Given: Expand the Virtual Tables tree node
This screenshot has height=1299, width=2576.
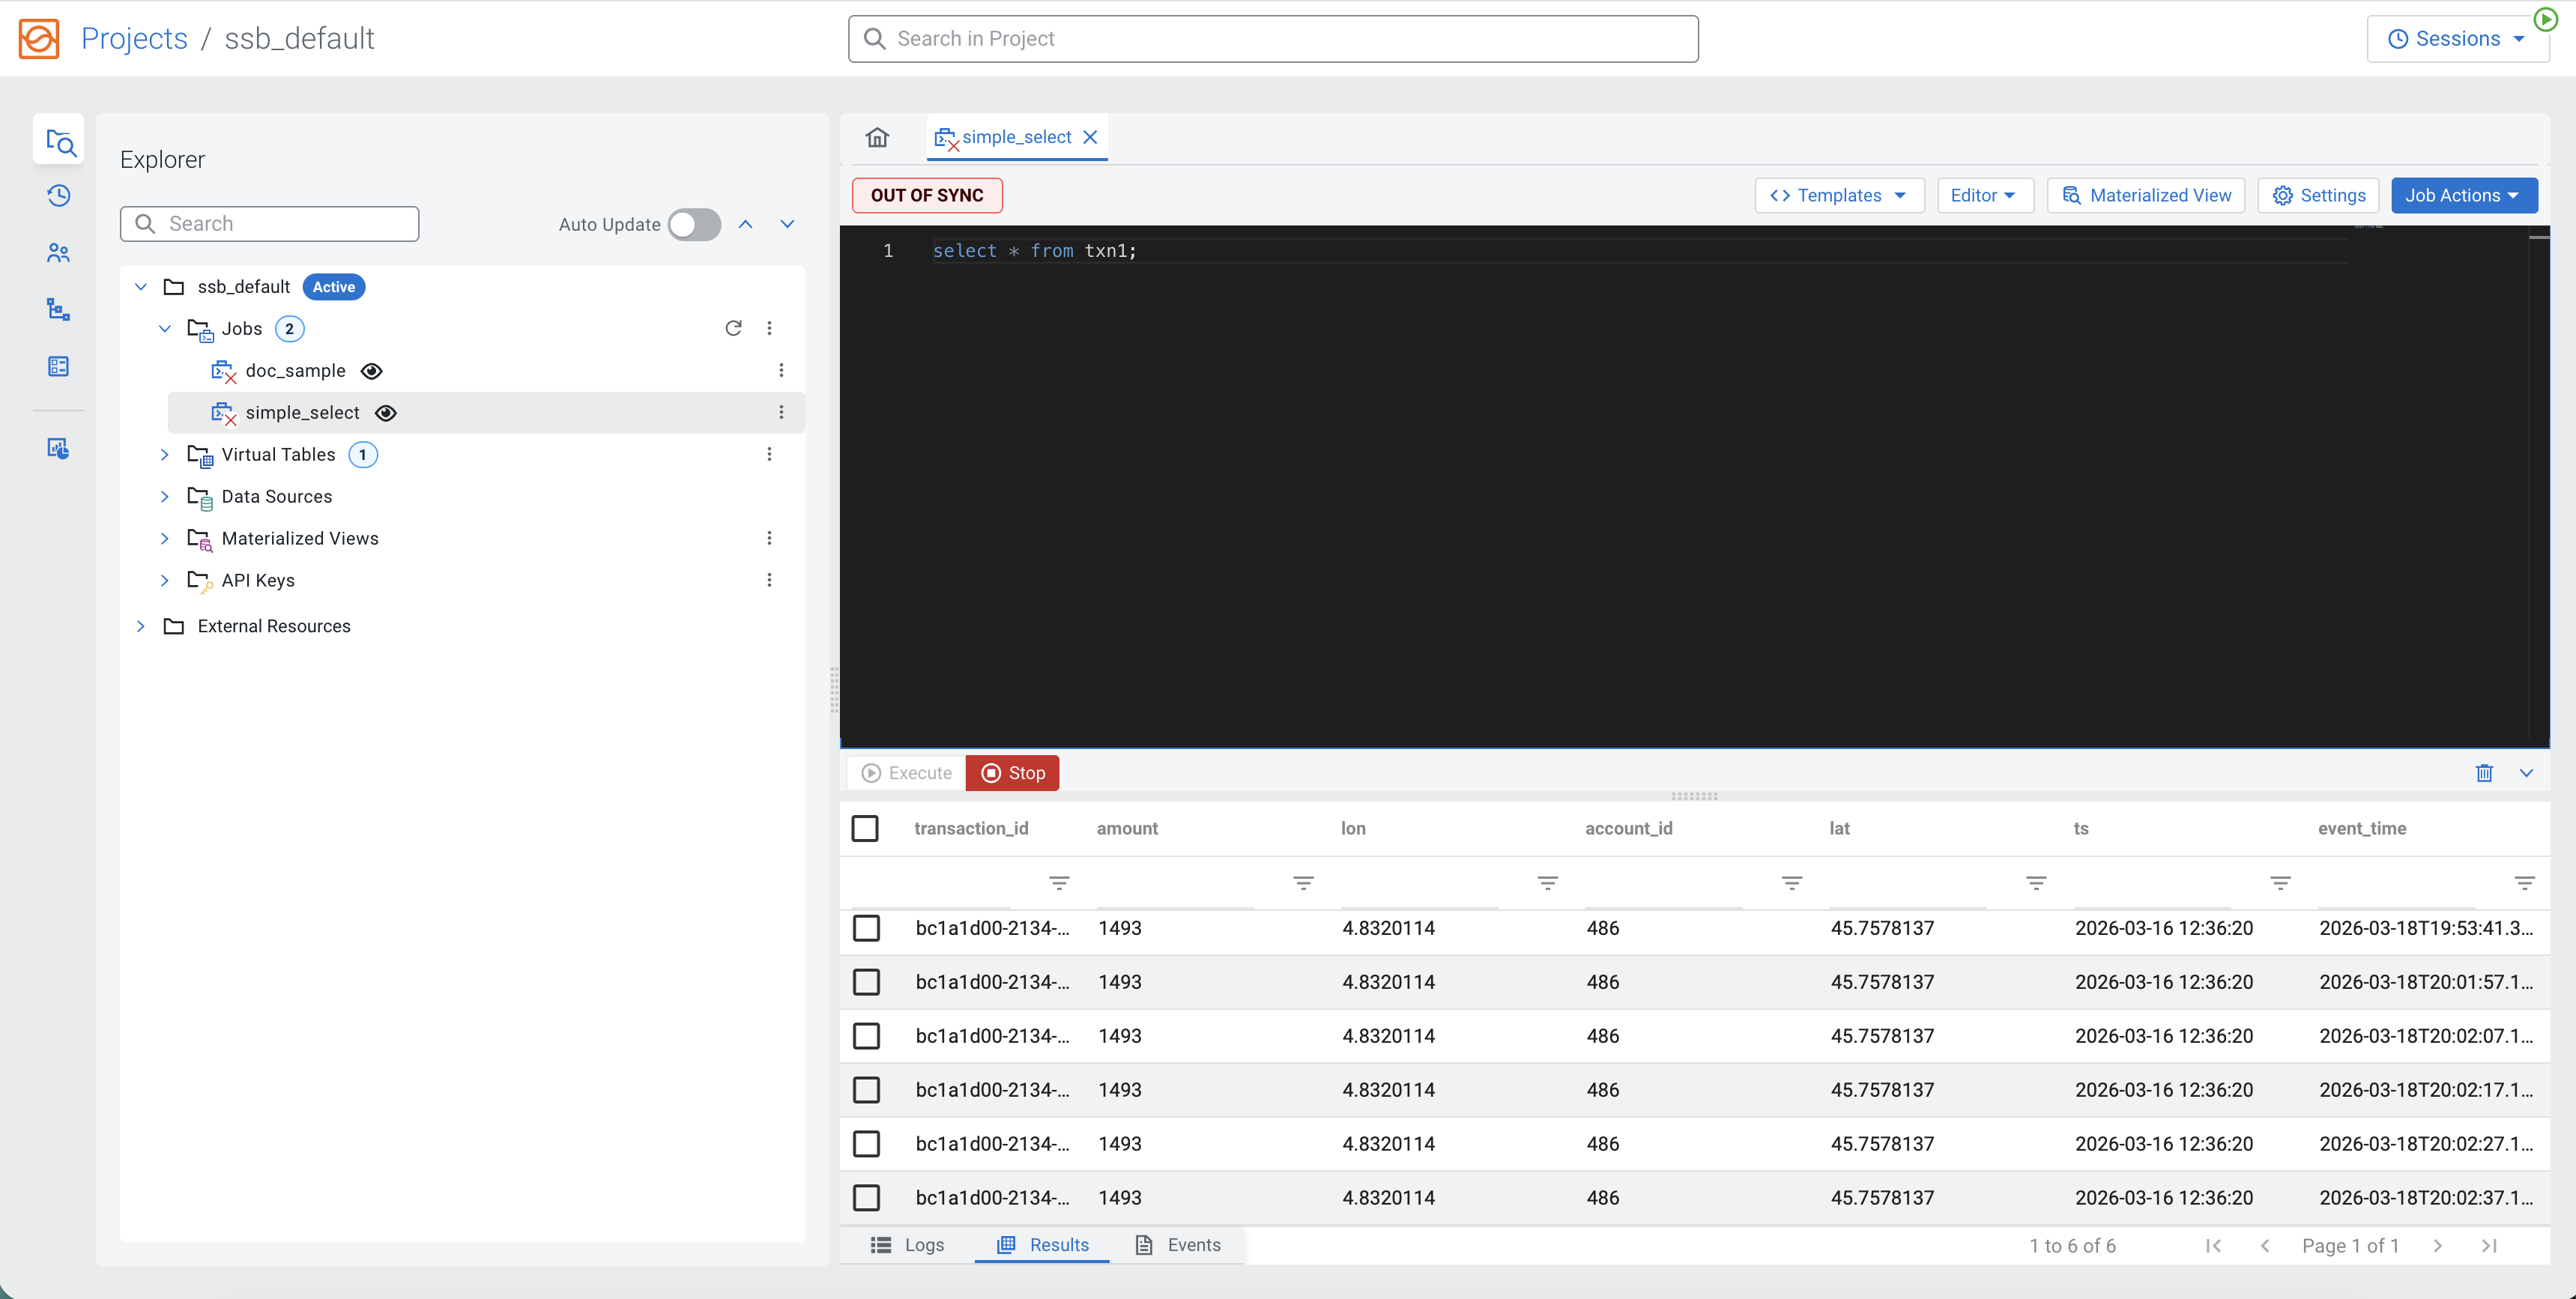Looking at the screenshot, I should (x=165, y=455).
